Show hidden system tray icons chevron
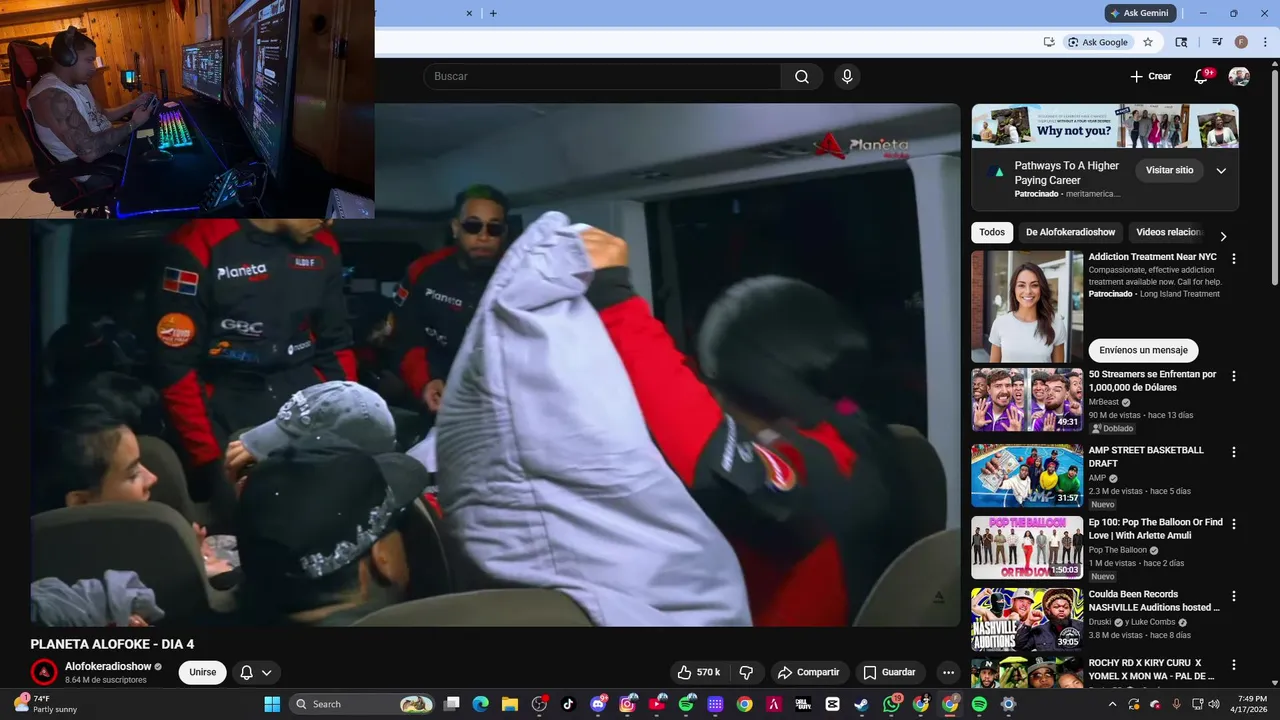The image size is (1280, 720). click(x=1113, y=704)
